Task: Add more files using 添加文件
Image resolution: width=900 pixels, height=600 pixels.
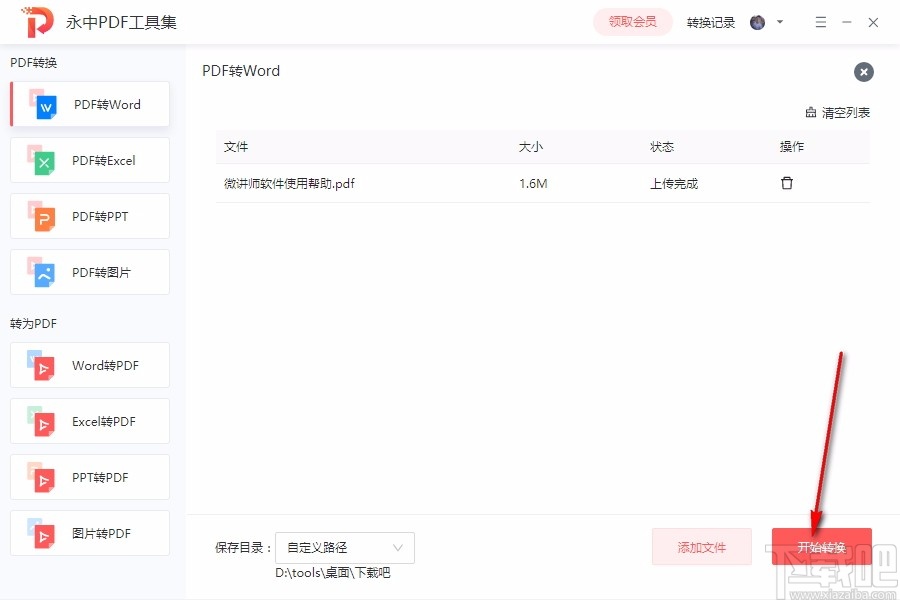Action: [x=702, y=547]
